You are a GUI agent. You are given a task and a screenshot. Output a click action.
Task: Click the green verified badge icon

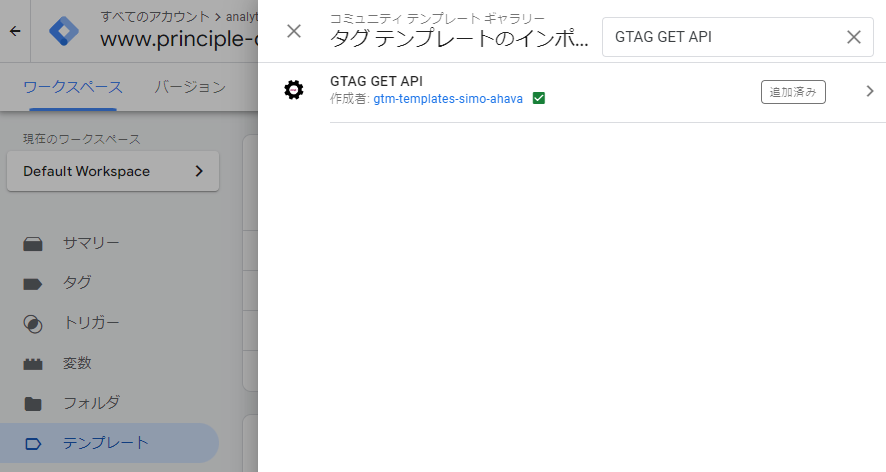pos(539,99)
